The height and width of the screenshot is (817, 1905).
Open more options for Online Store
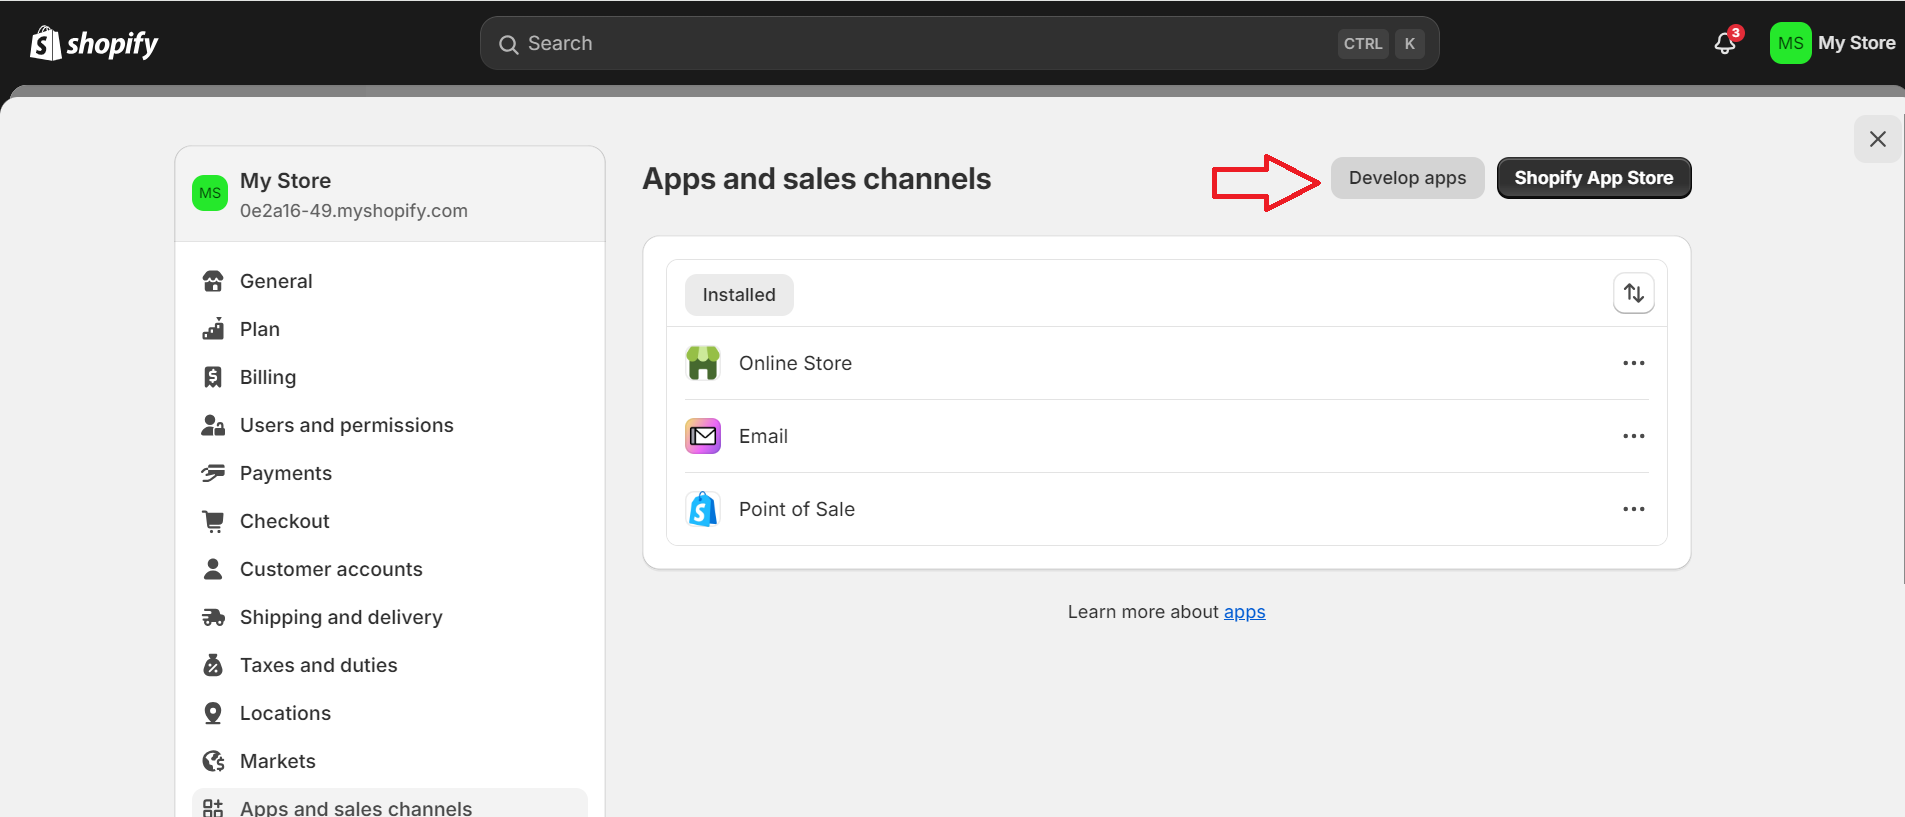(x=1633, y=363)
